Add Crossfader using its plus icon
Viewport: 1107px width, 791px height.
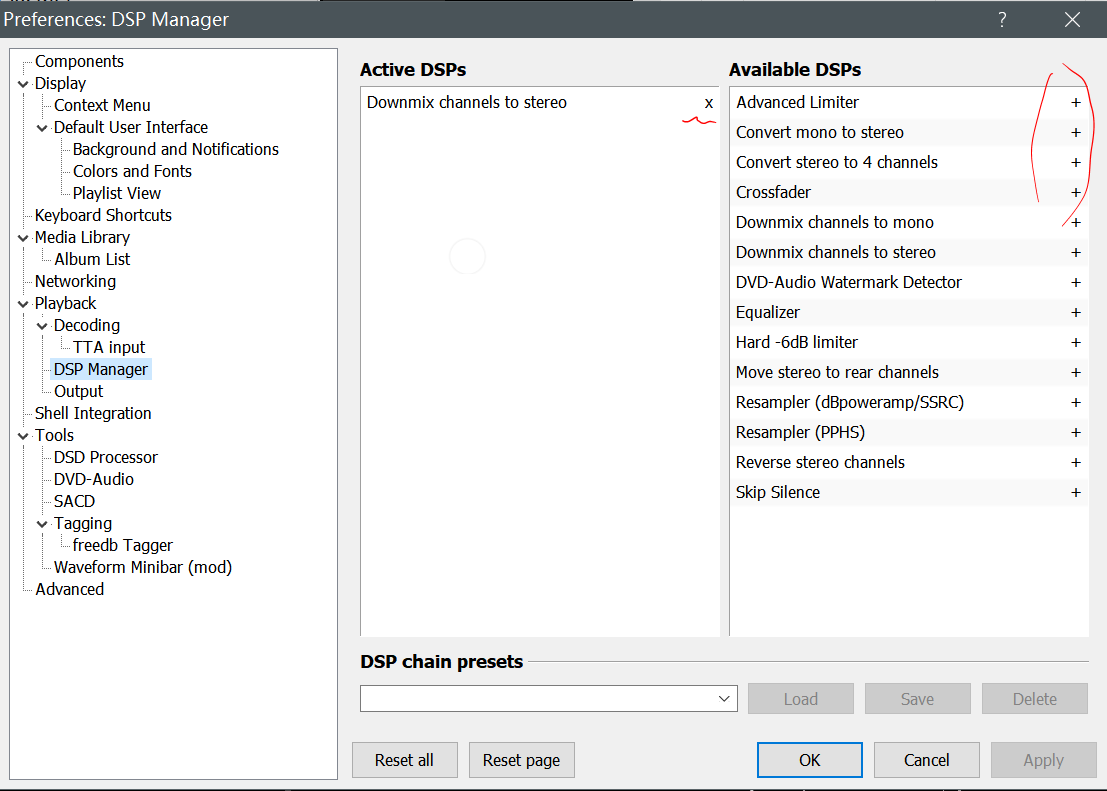1076,192
